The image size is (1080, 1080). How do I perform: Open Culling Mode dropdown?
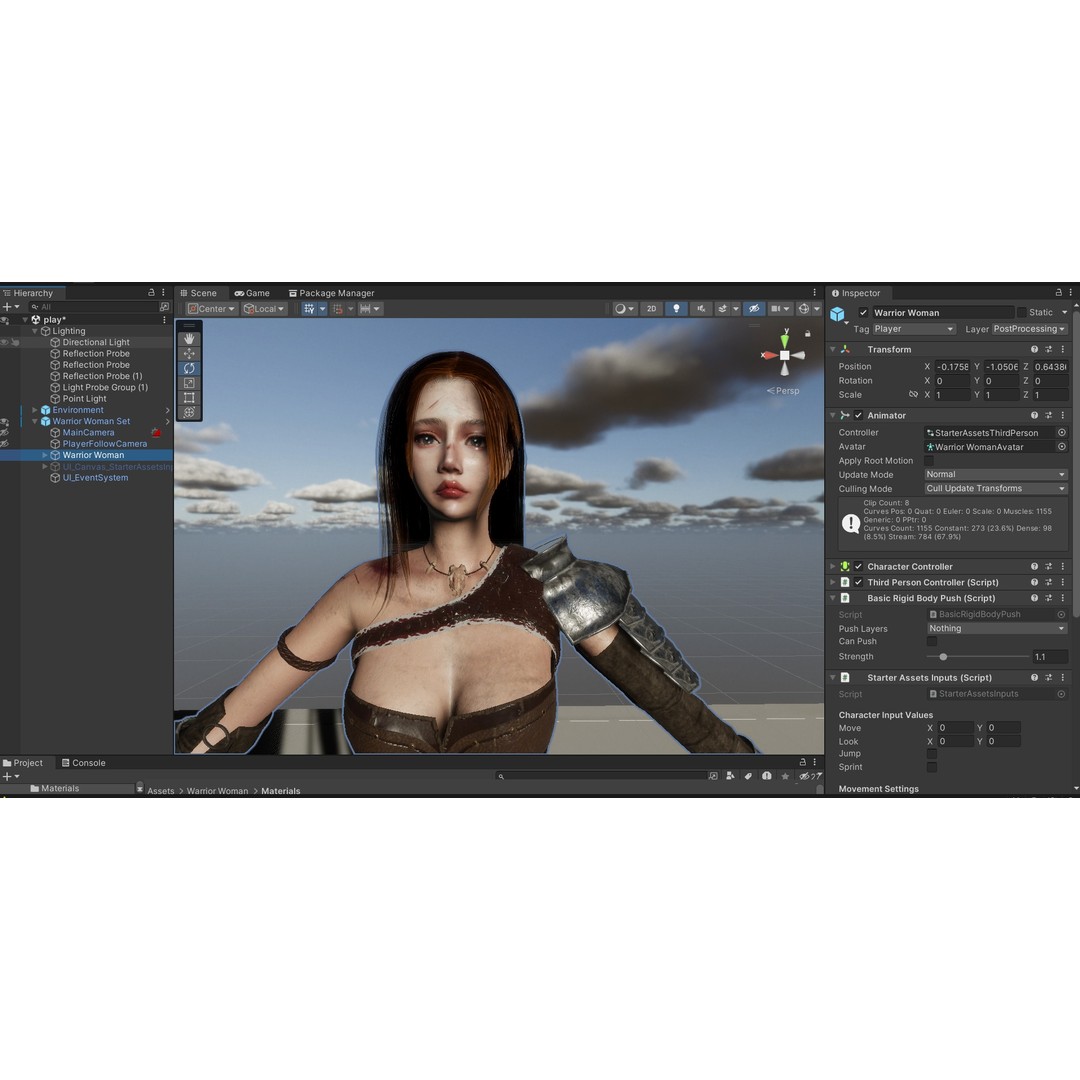[x=996, y=488]
